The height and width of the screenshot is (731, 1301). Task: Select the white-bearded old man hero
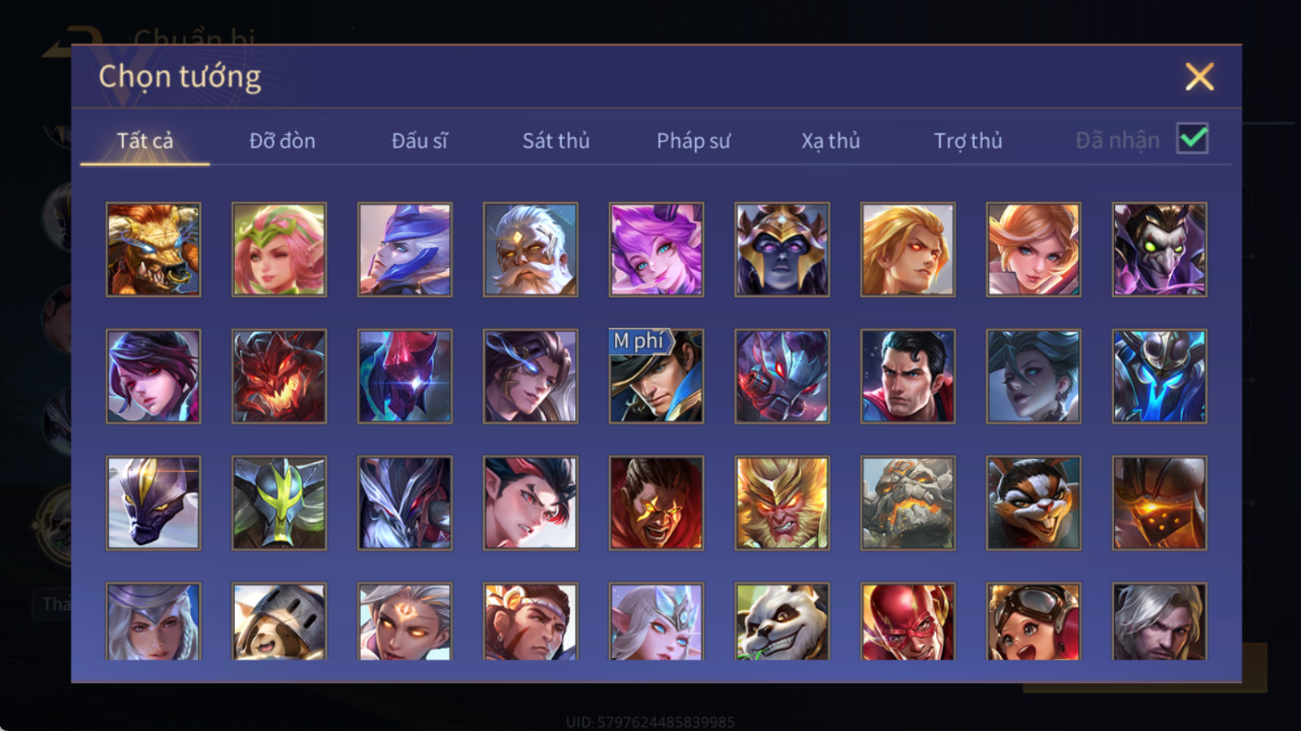[x=530, y=249]
